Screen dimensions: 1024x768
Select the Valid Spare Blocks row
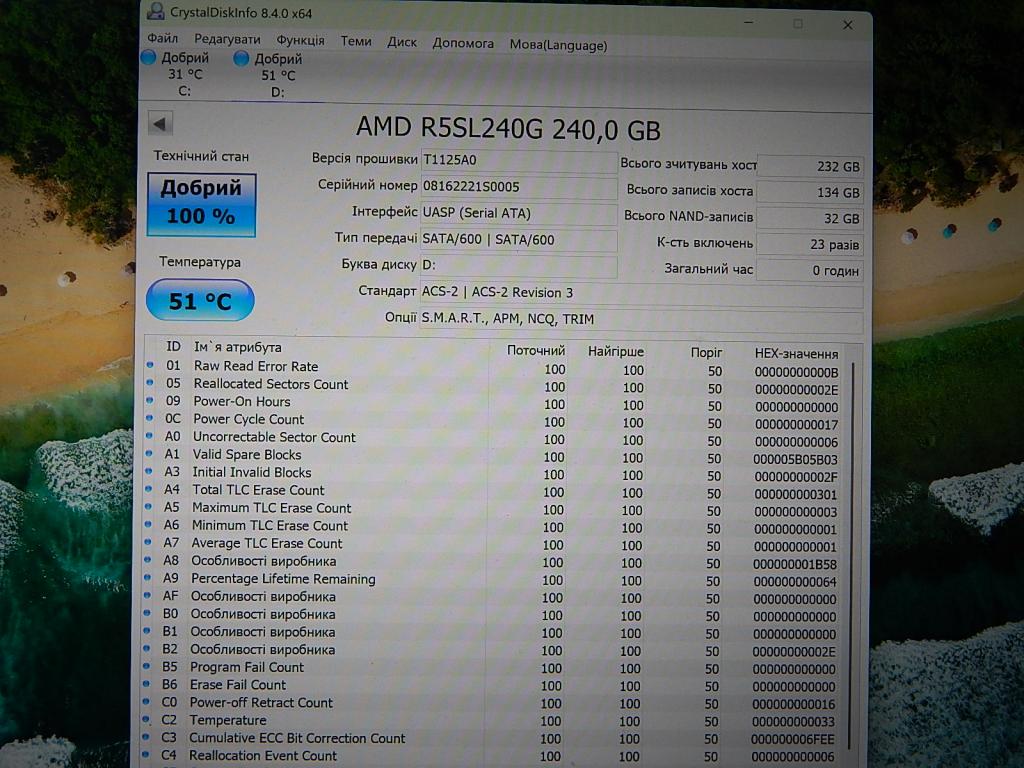[x=494, y=456]
